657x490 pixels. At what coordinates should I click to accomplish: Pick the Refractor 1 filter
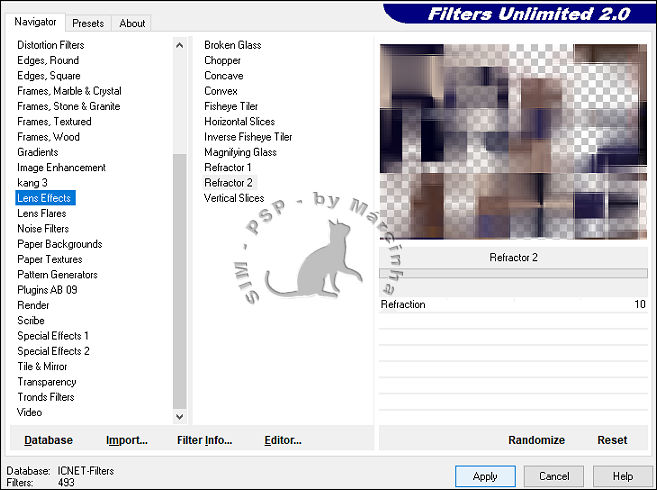[x=228, y=167]
